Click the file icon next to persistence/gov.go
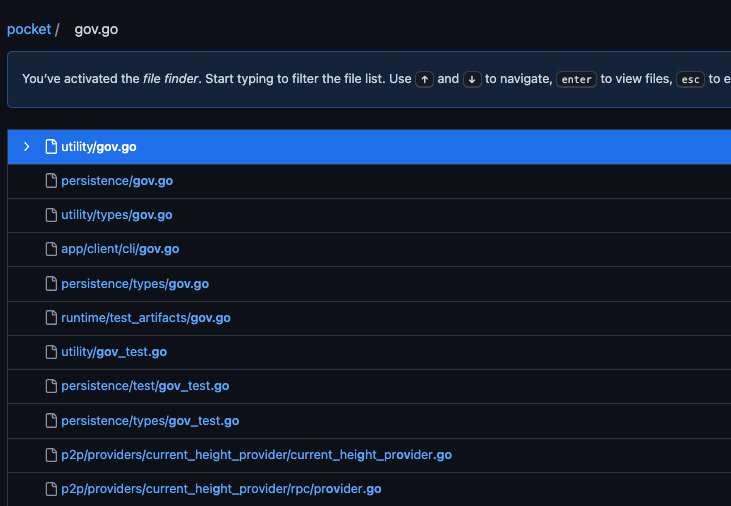Screen dimensions: 731x506 [x=51, y=180]
